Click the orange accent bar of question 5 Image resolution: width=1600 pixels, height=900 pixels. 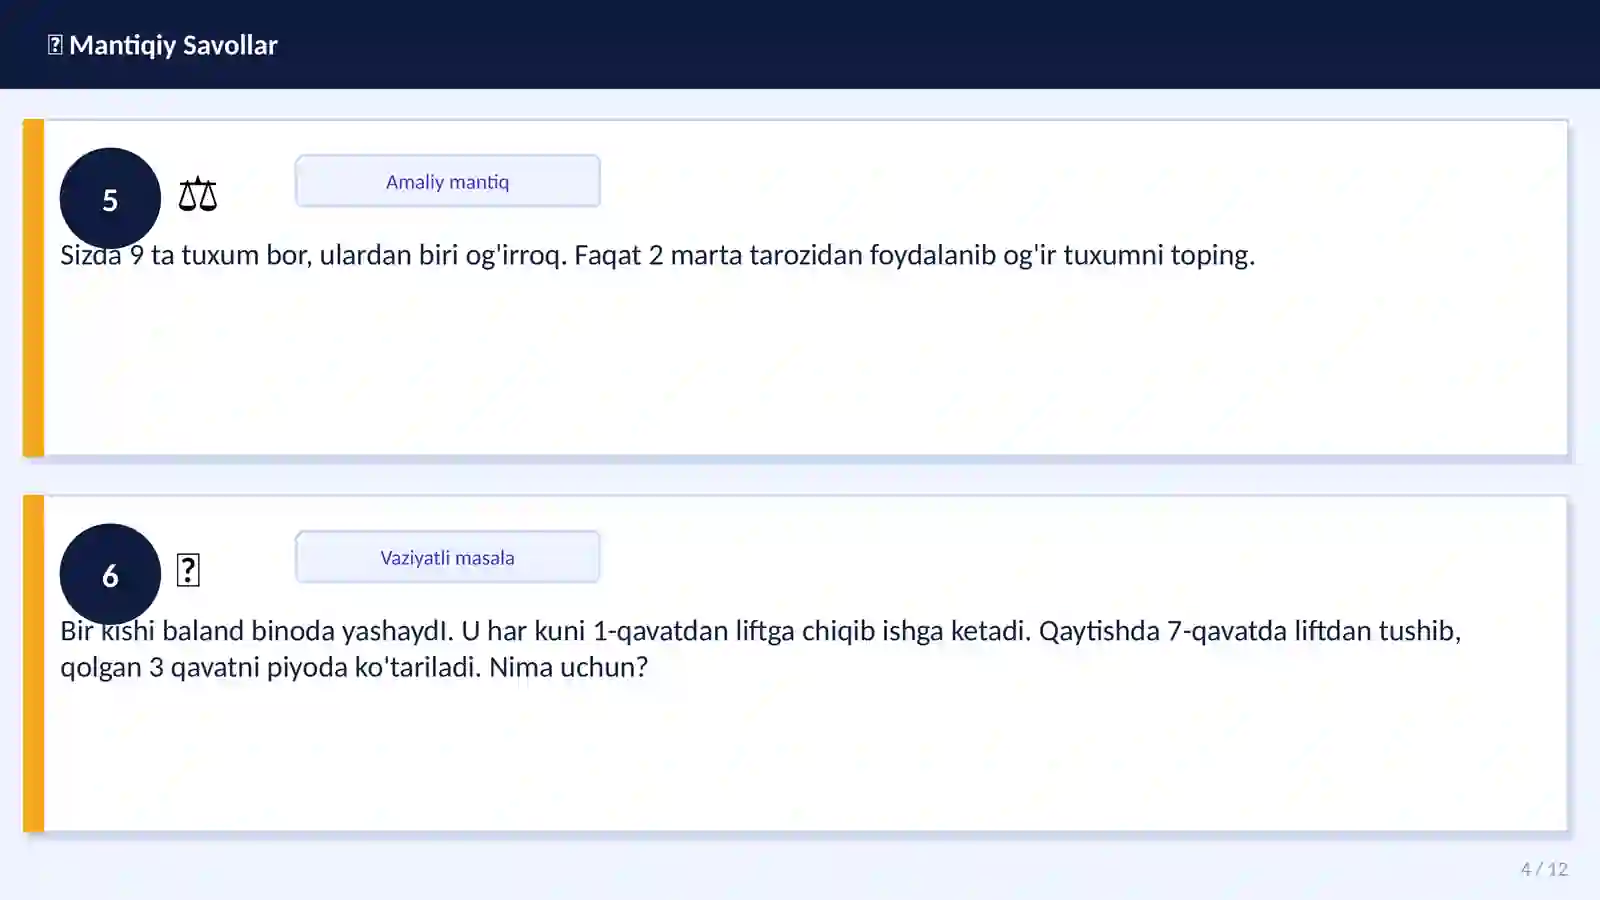pyautogui.click(x=33, y=288)
